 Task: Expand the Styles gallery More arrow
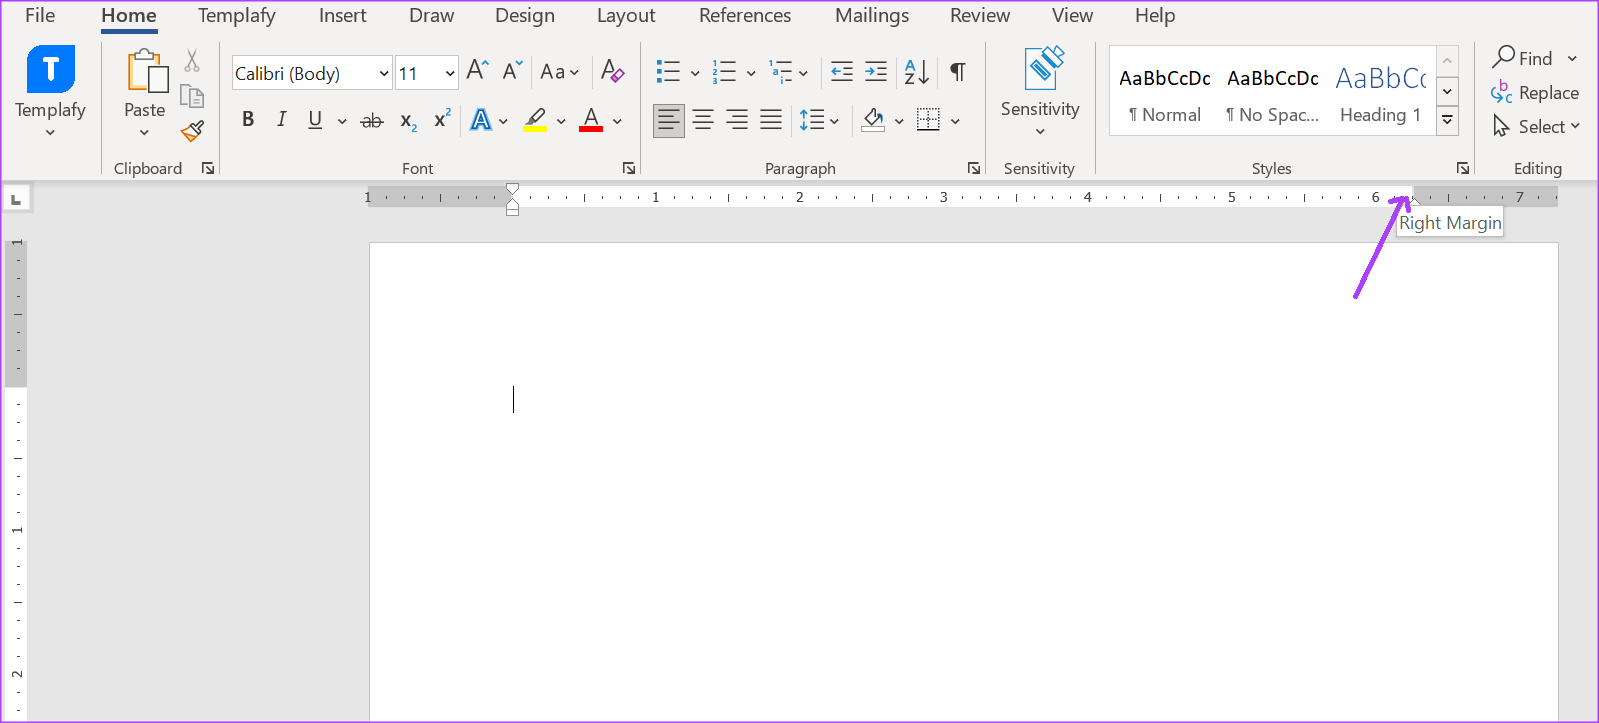pyautogui.click(x=1447, y=121)
